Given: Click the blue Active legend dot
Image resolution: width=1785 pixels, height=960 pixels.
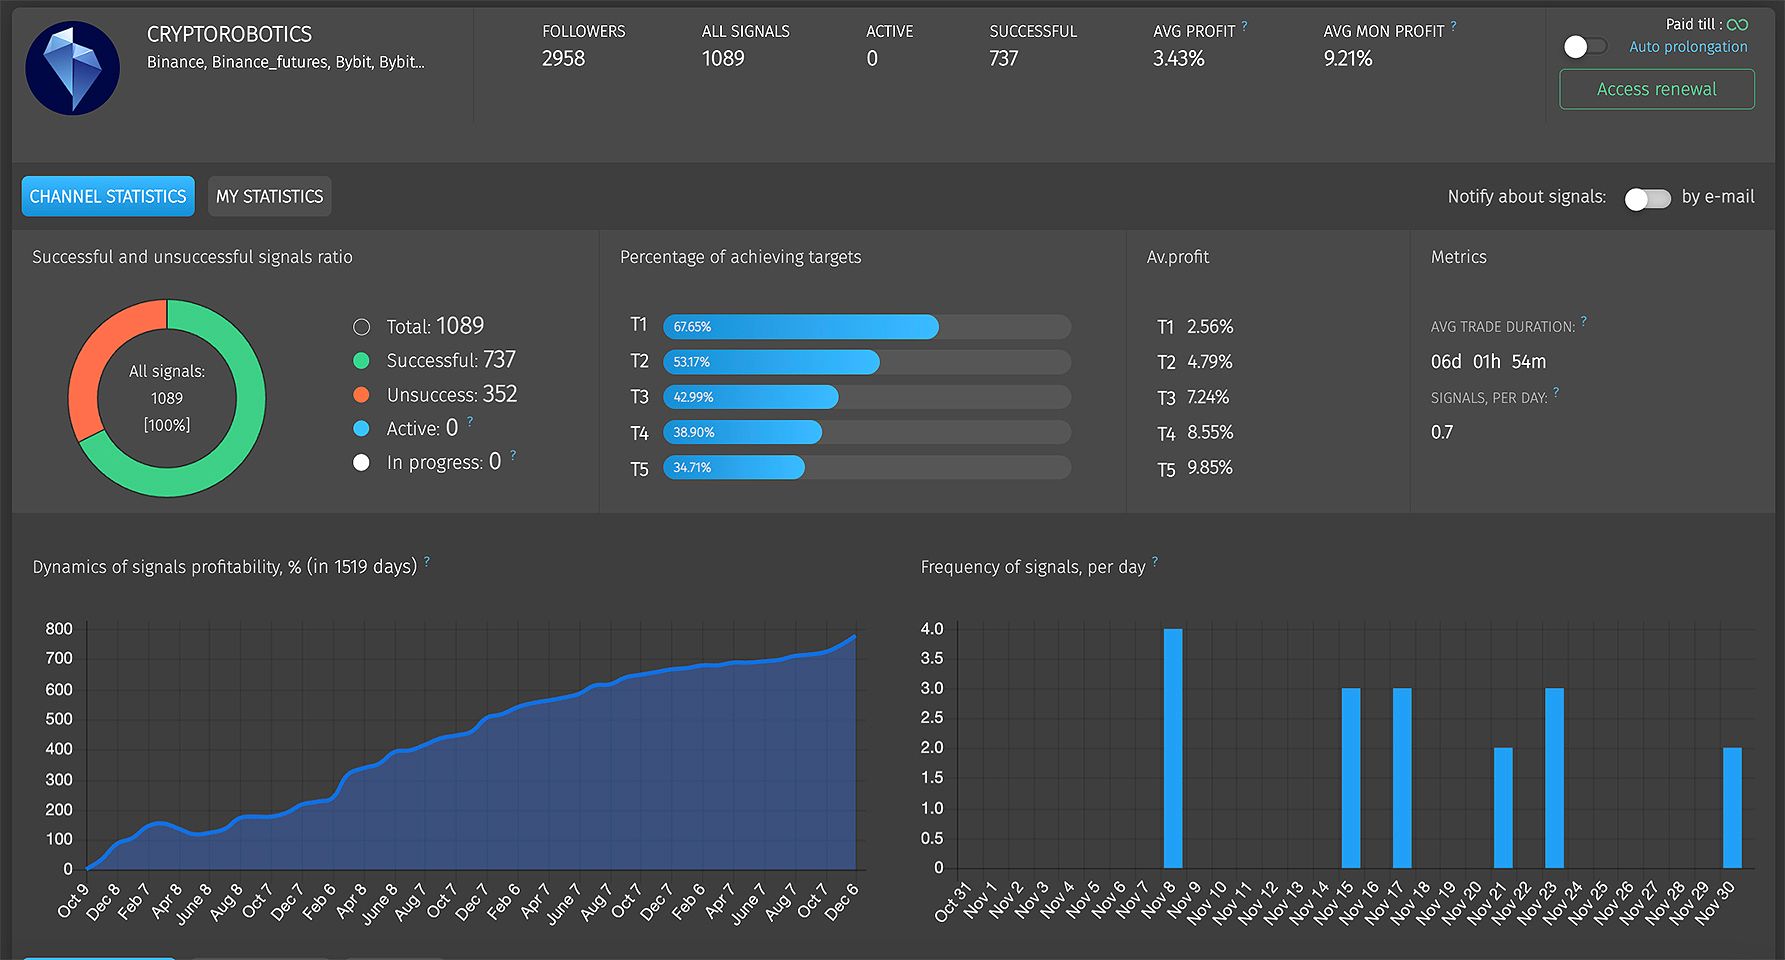Looking at the screenshot, I should click(361, 428).
